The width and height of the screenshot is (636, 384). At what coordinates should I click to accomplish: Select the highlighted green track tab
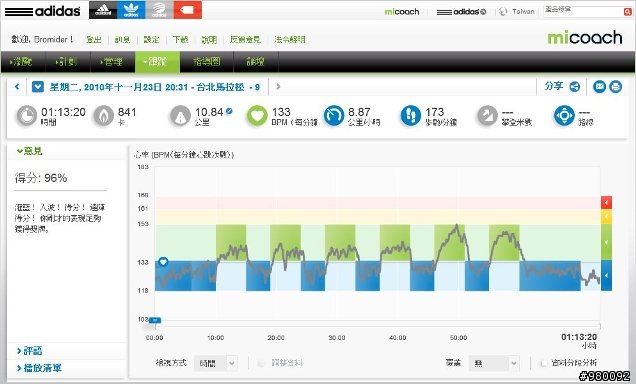[x=157, y=62]
